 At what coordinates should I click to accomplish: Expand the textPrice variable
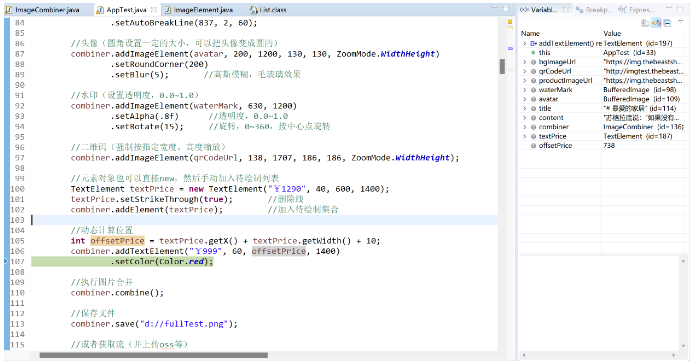tap(524, 136)
